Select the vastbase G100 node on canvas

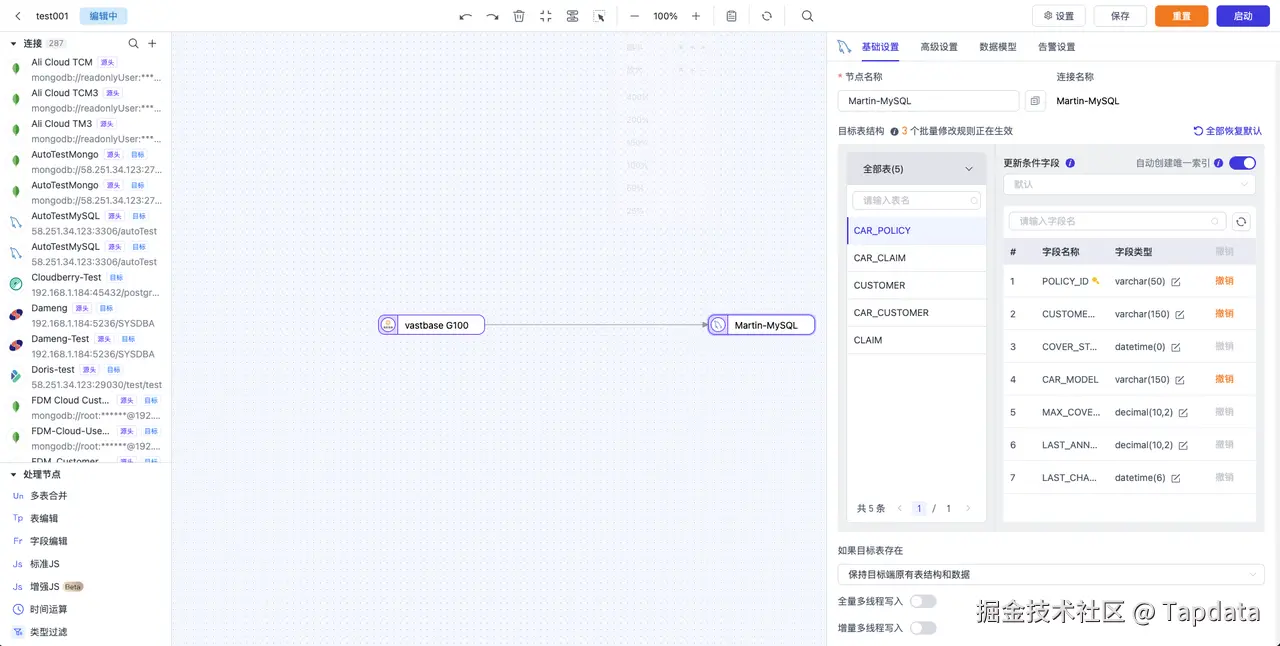[x=431, y=325]
